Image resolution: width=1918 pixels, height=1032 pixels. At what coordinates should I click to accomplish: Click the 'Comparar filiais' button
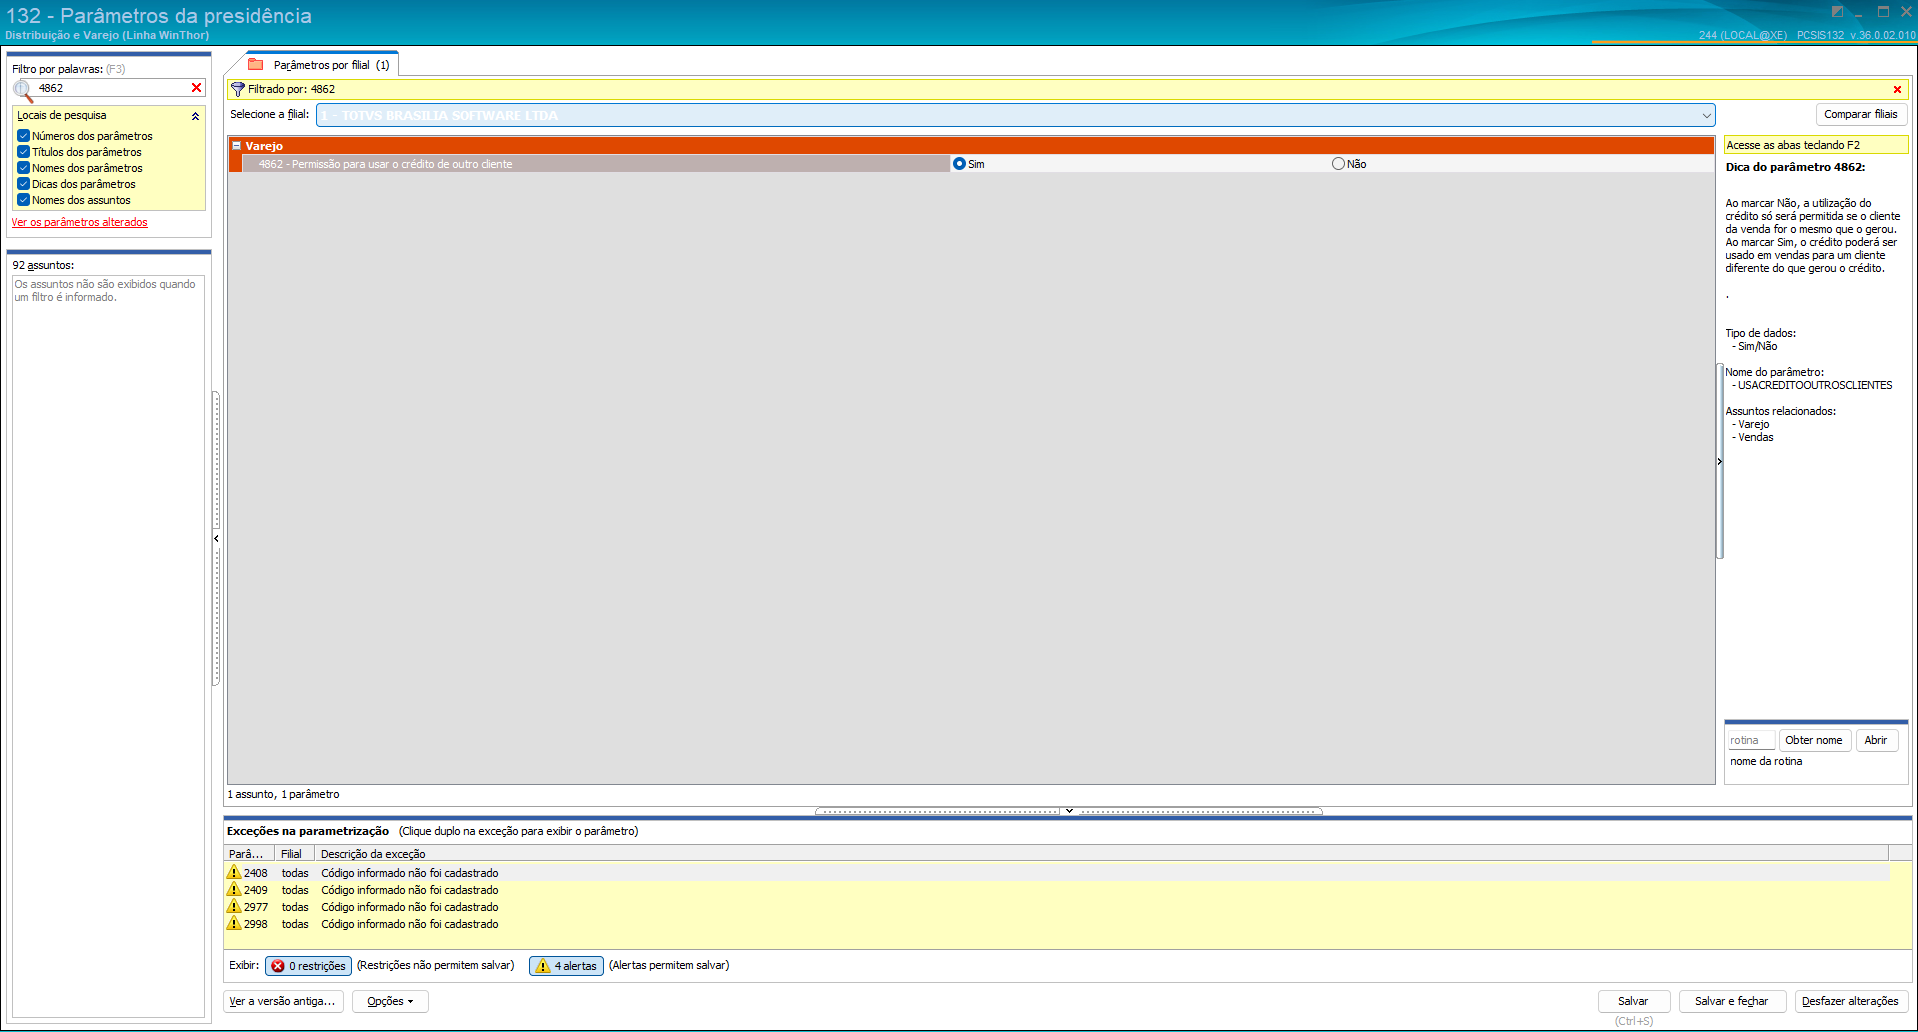1860,114
